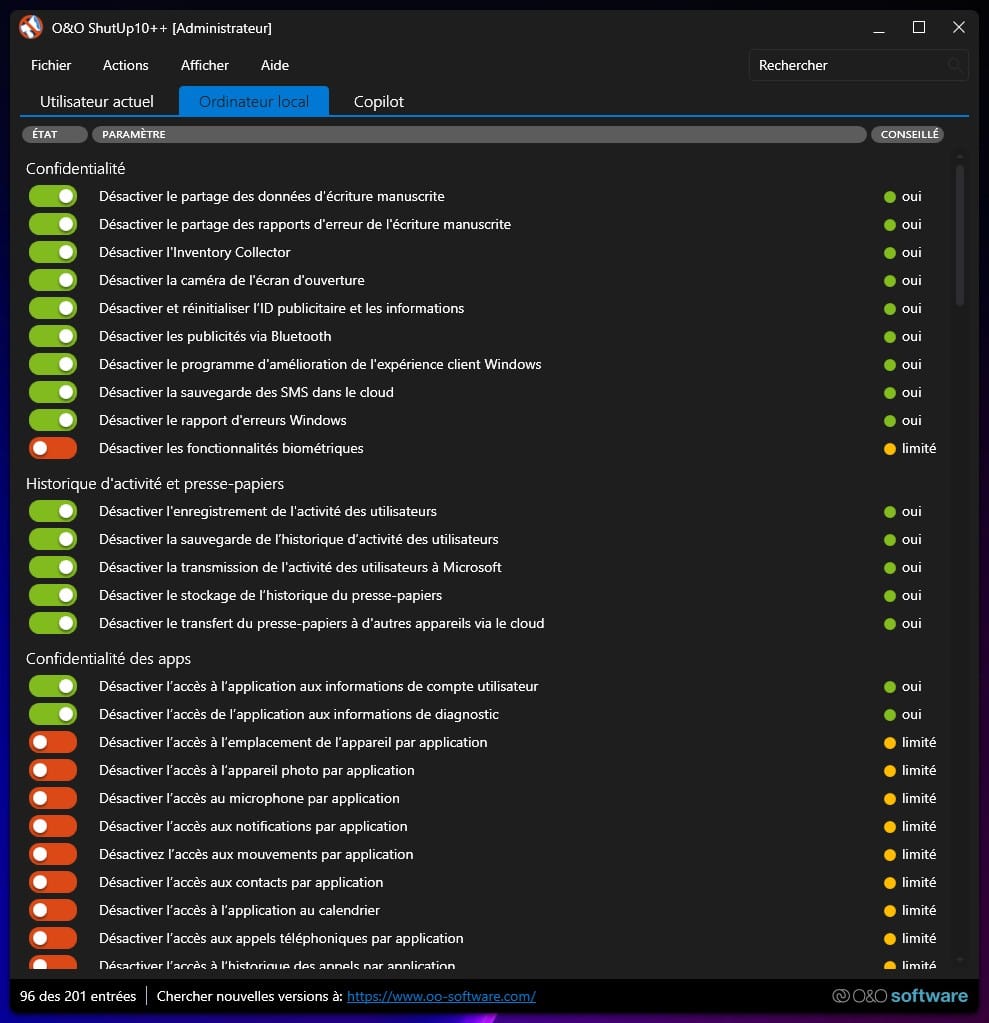The image size is (989, 1023).
Task: Click Historique d'activité et presse-papiers heading
Action: (x=155, y=484)
